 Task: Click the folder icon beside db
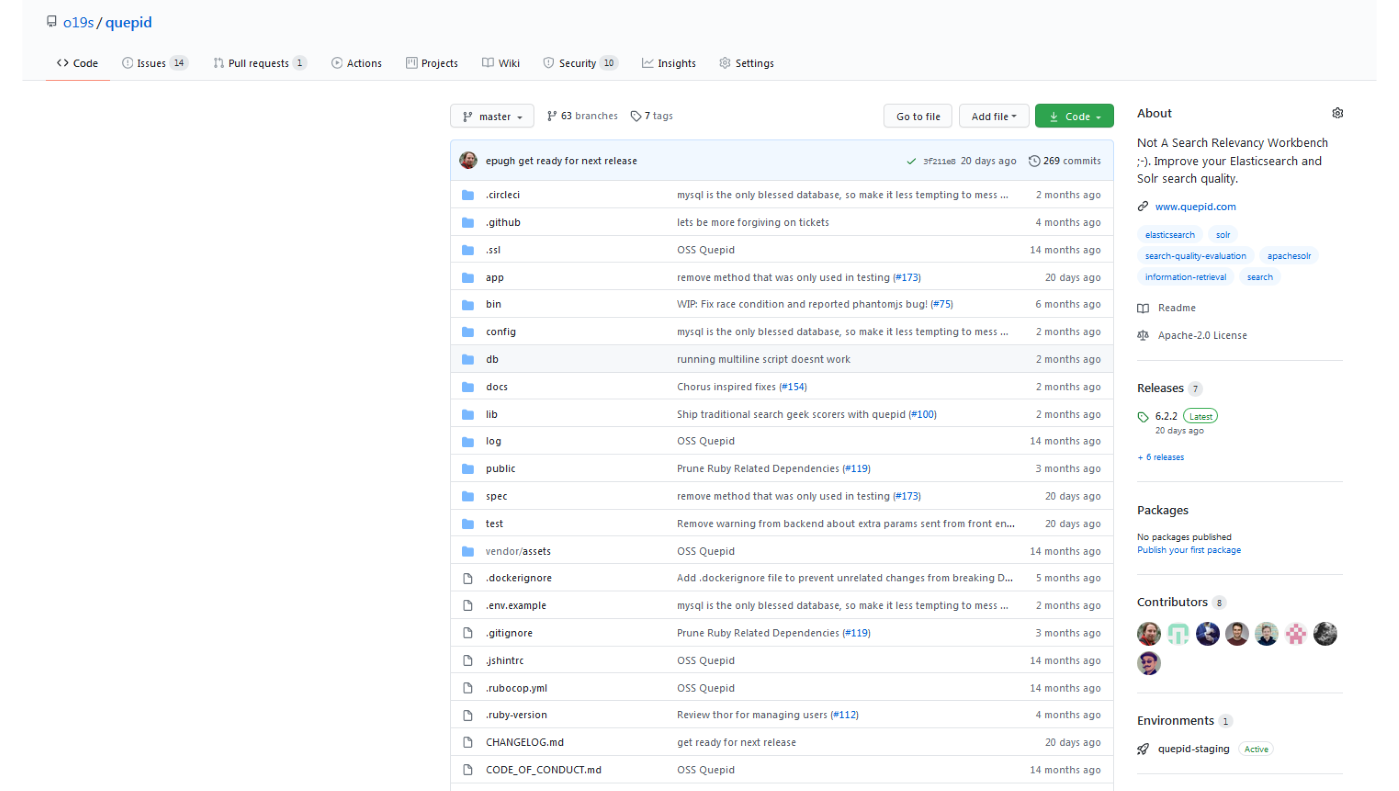point(467,359)
